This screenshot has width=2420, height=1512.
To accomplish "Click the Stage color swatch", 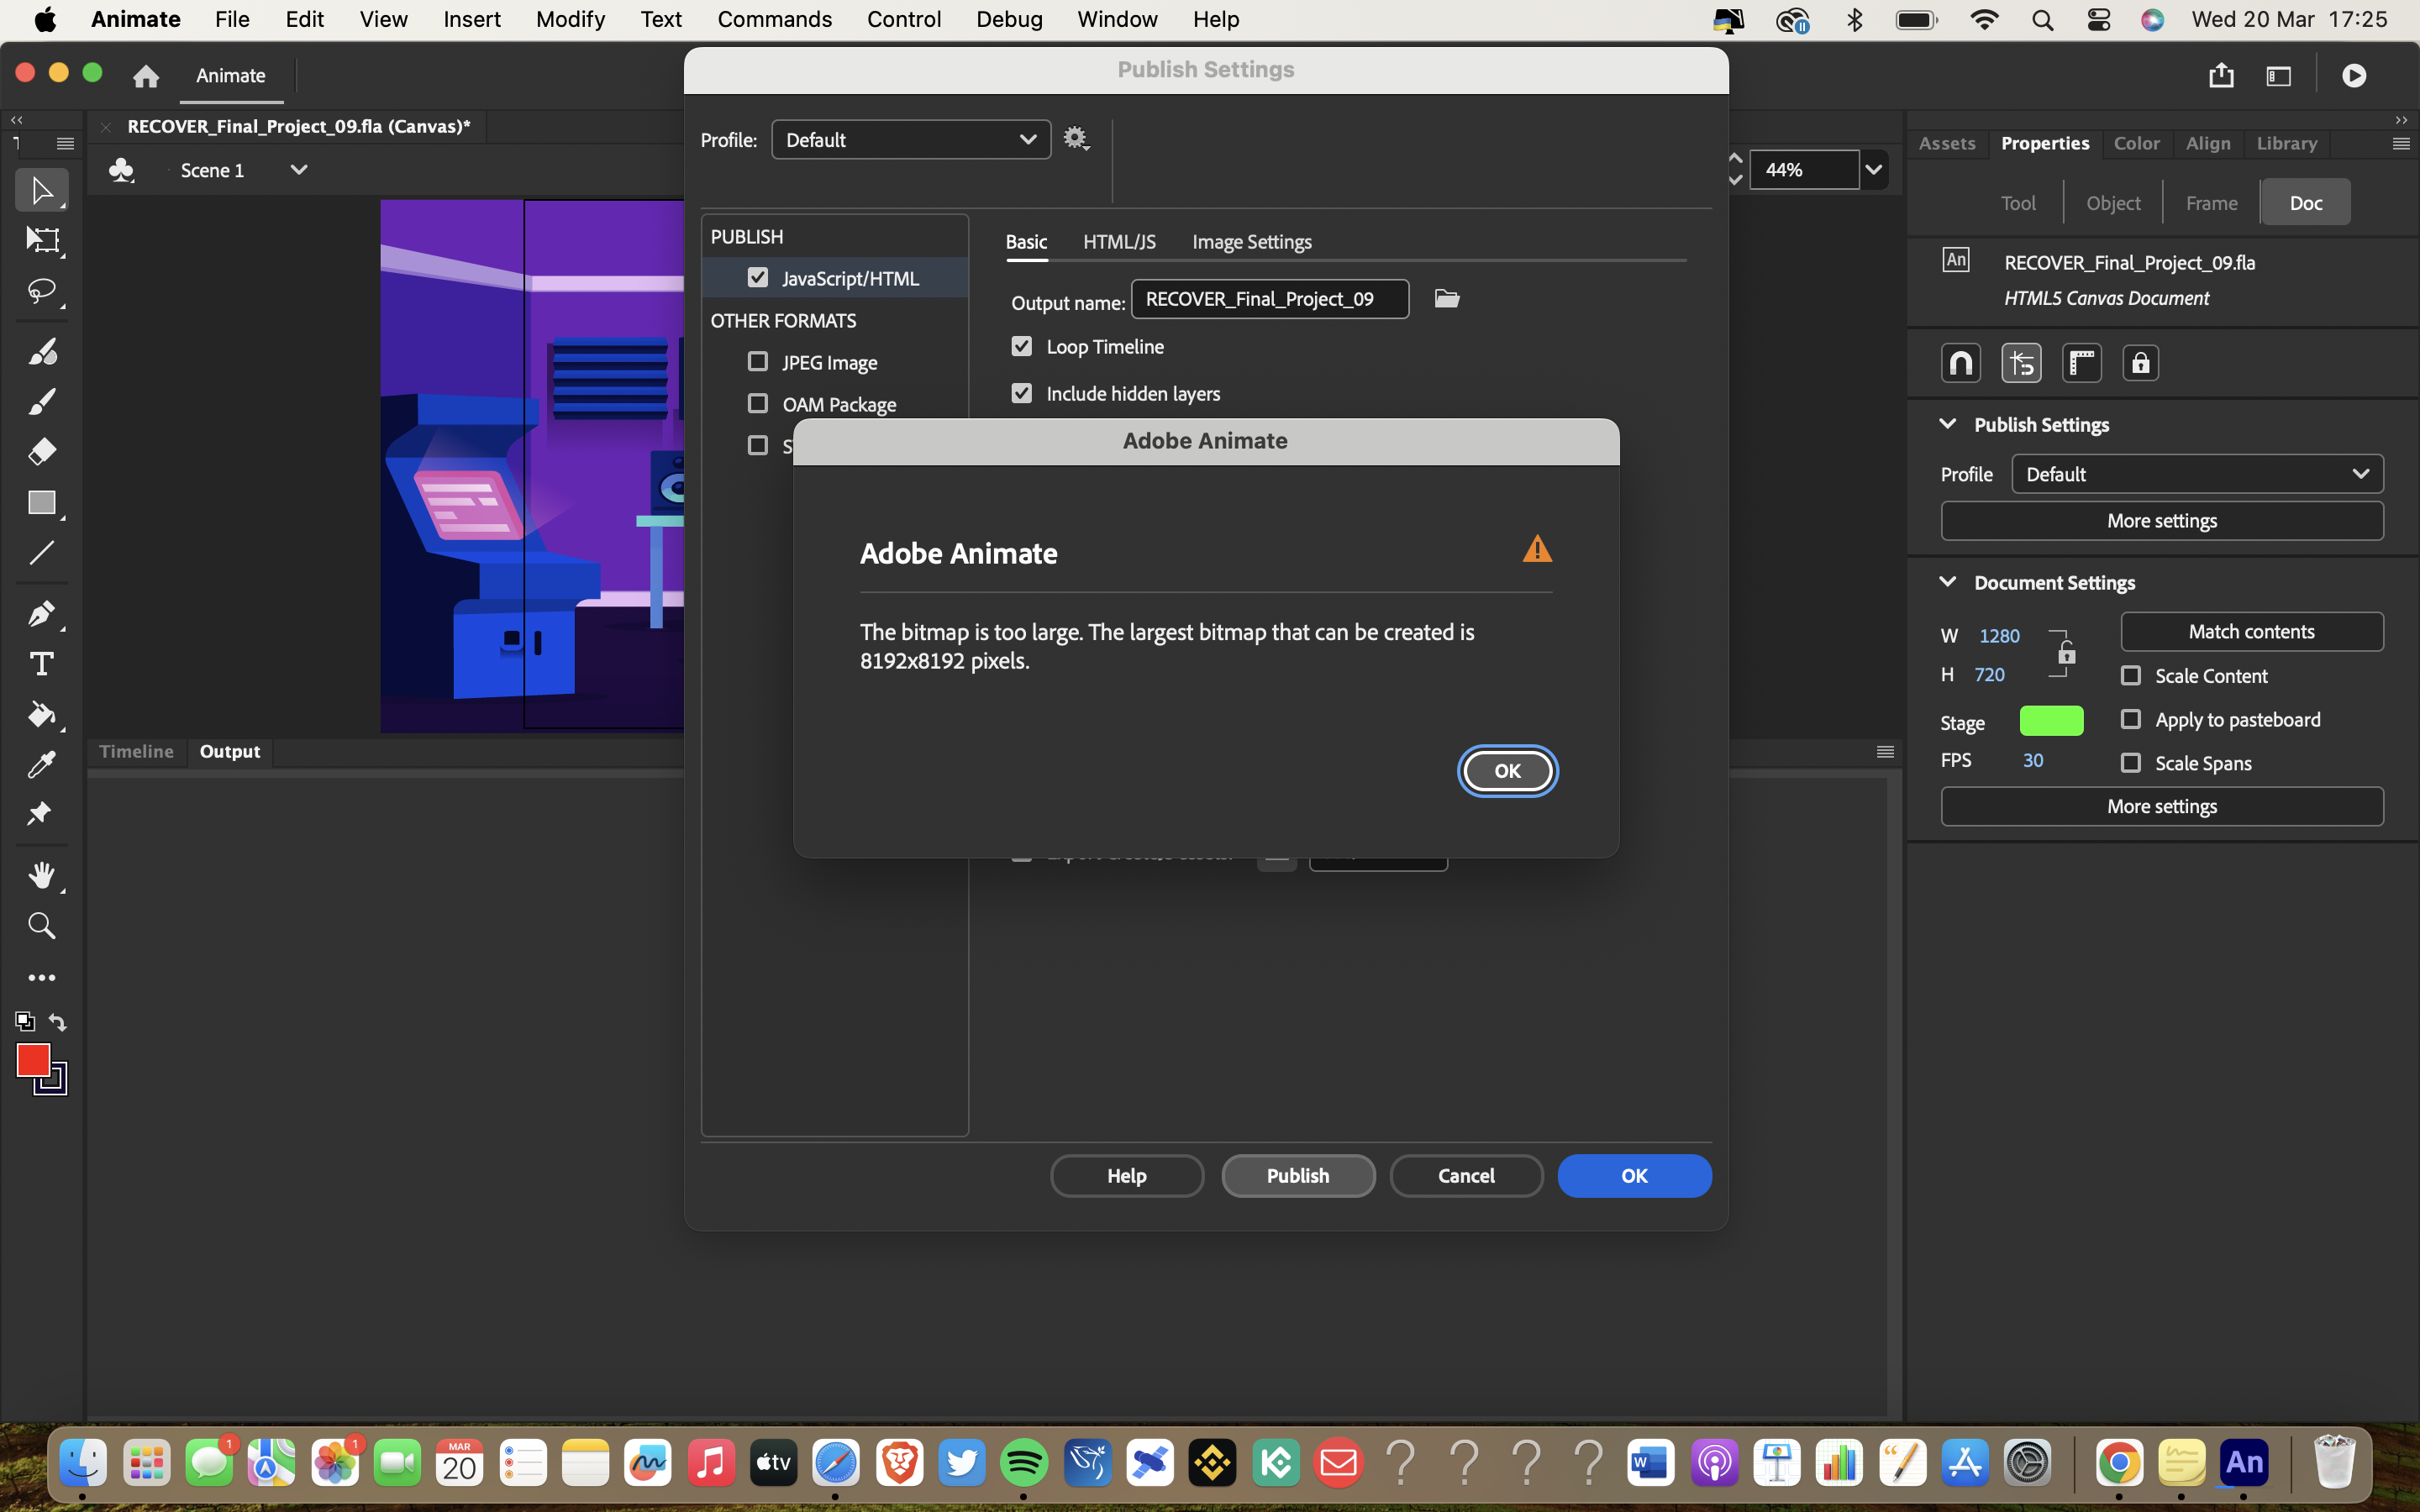I will (x=2052, y=720).
